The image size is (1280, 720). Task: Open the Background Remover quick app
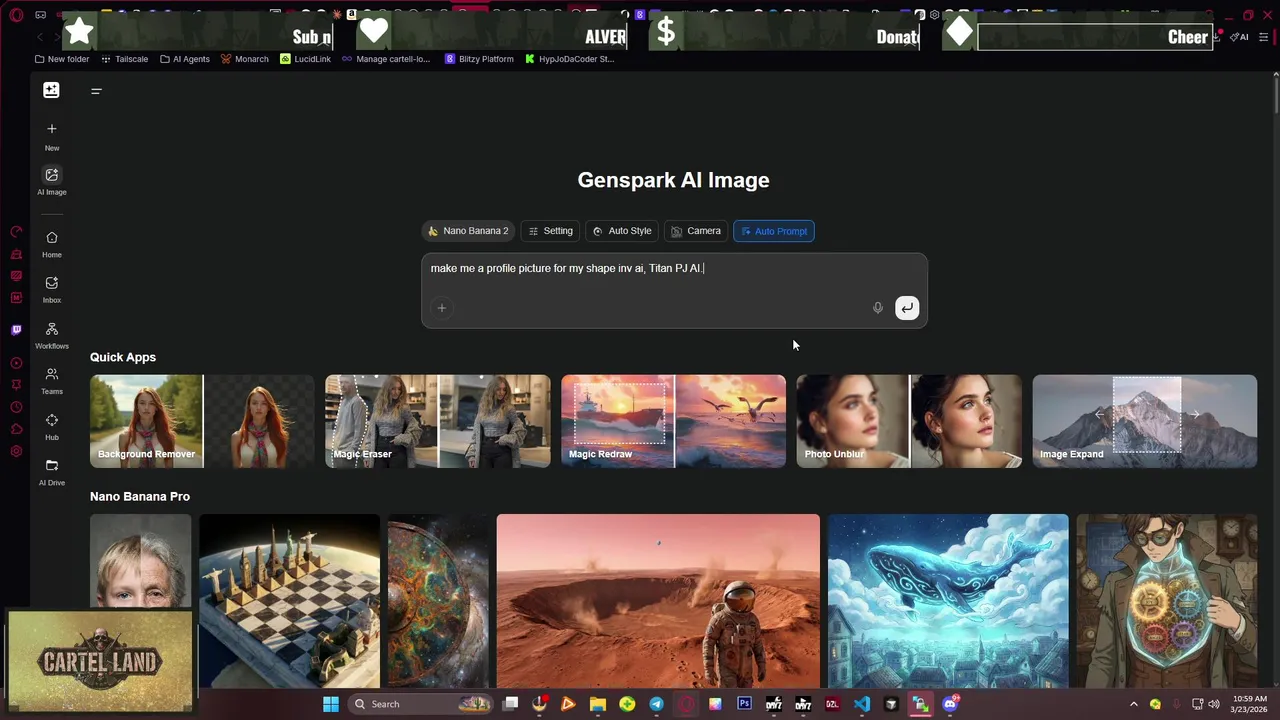click(202, 421)
